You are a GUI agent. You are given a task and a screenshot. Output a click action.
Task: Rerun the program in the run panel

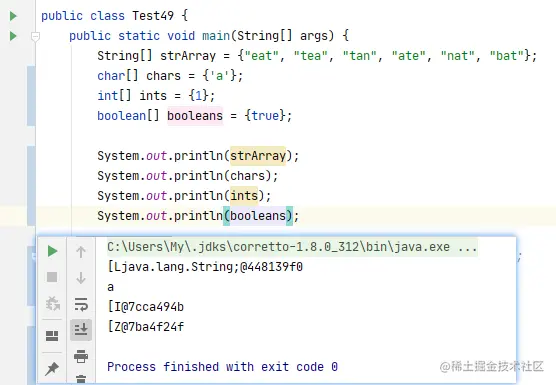(x=52, y=251)
